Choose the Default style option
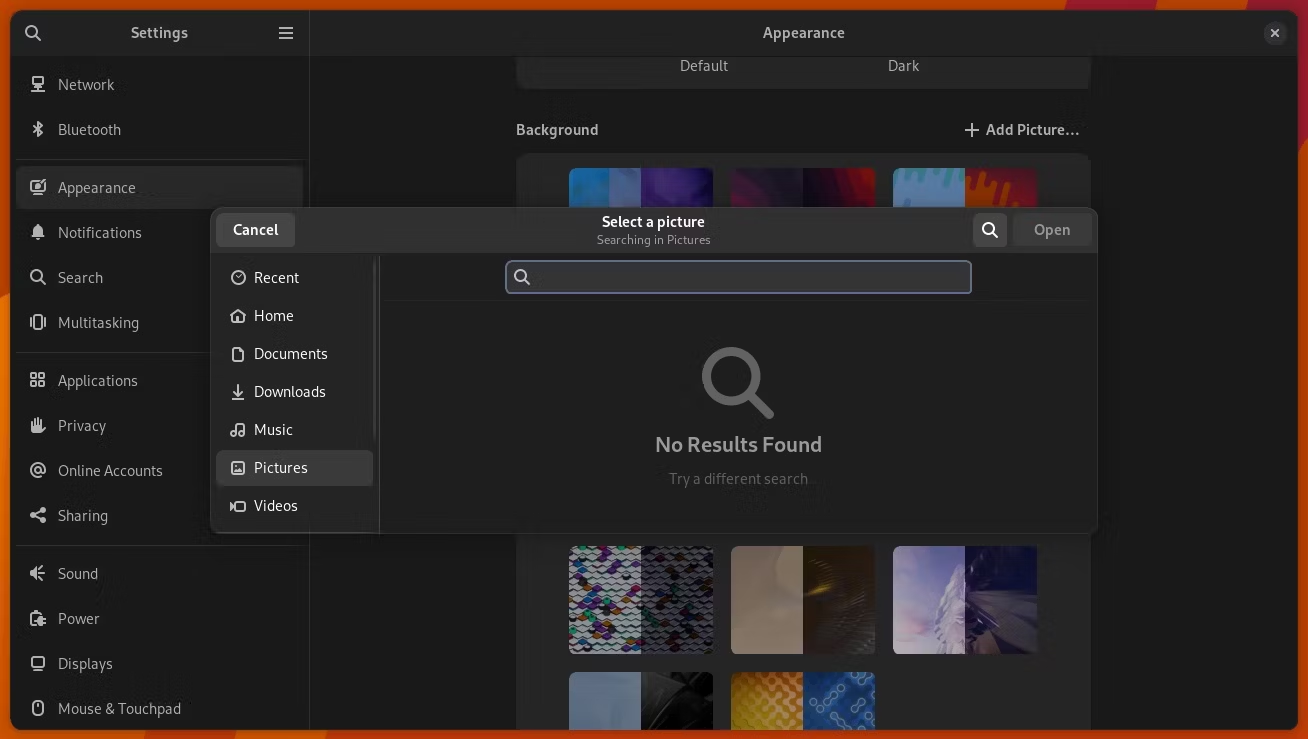Screen dimensions: 1308x739 pyautogui.click(x=704, y=66)
